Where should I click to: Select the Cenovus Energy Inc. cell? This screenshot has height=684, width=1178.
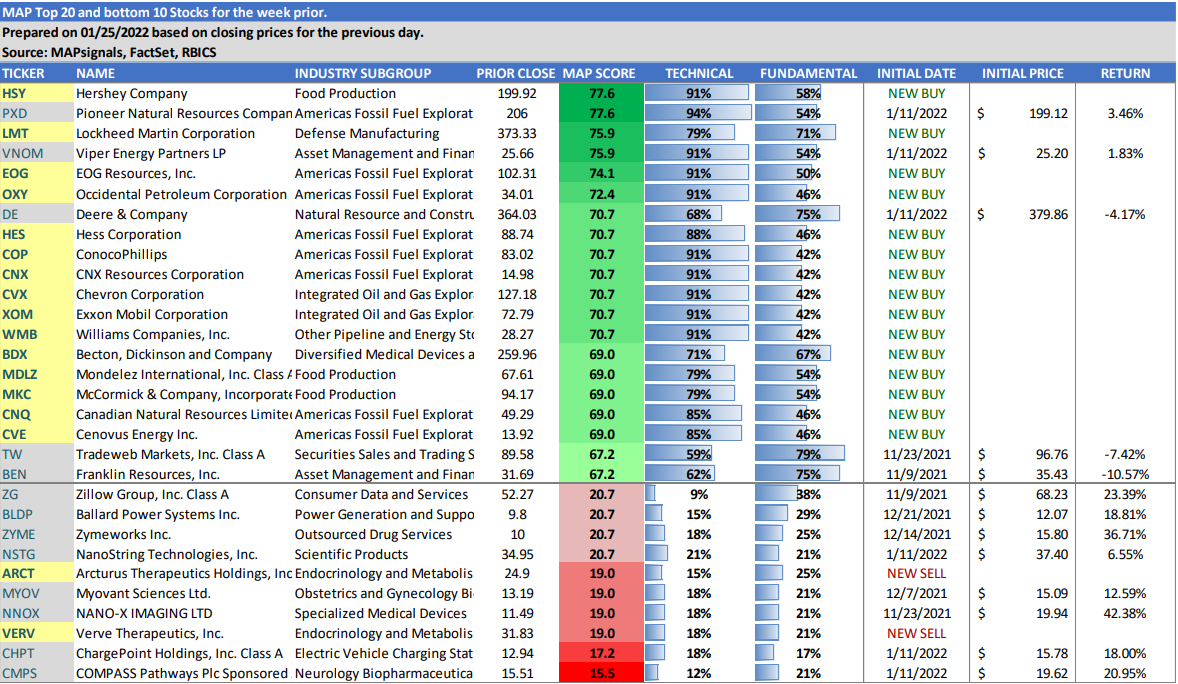pyautogui.click(x=137, y=434)
